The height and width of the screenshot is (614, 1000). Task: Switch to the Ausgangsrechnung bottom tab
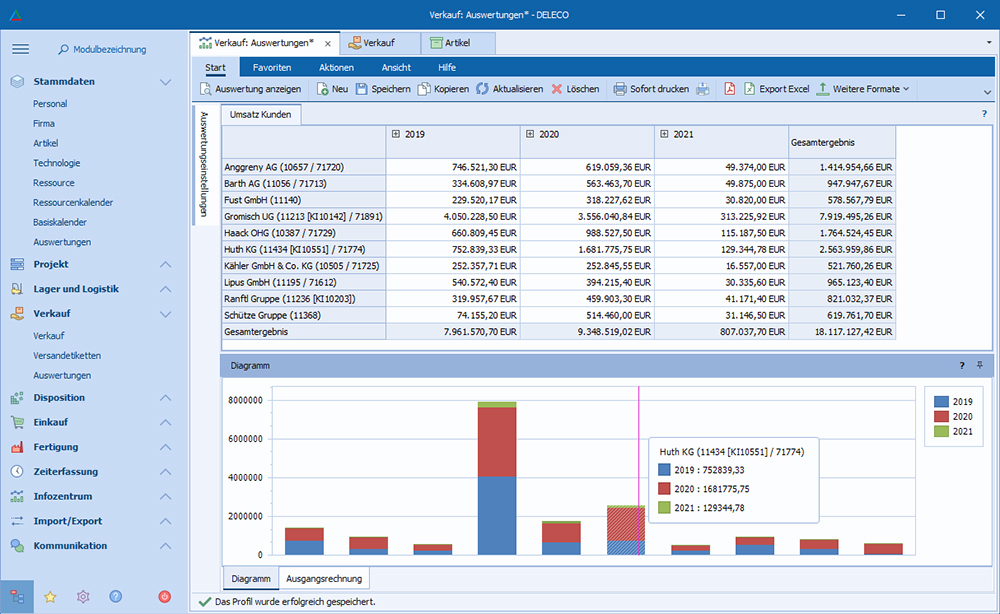pos(324,579)
